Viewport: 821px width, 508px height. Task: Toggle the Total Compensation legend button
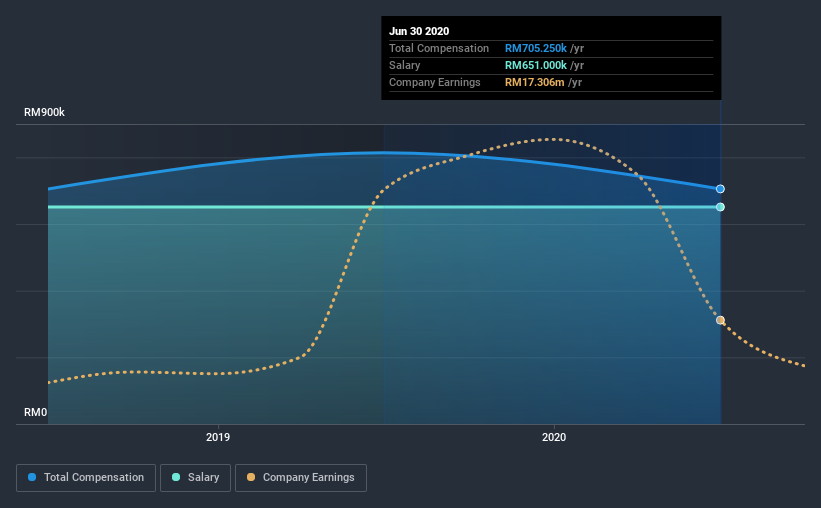[86, 478]
